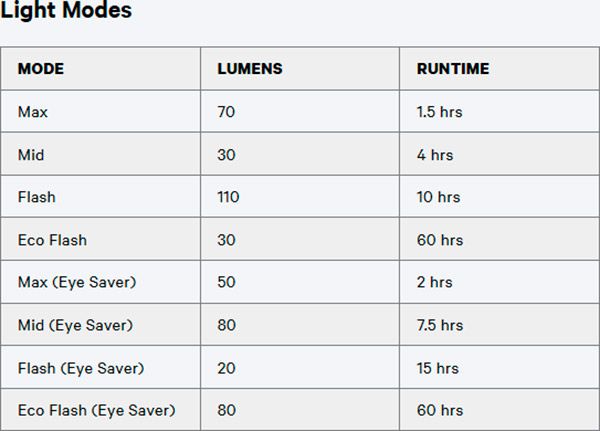The image size is (600, 431).
Task: Click the plain Mid mode cell
Action: pos(31,155)
